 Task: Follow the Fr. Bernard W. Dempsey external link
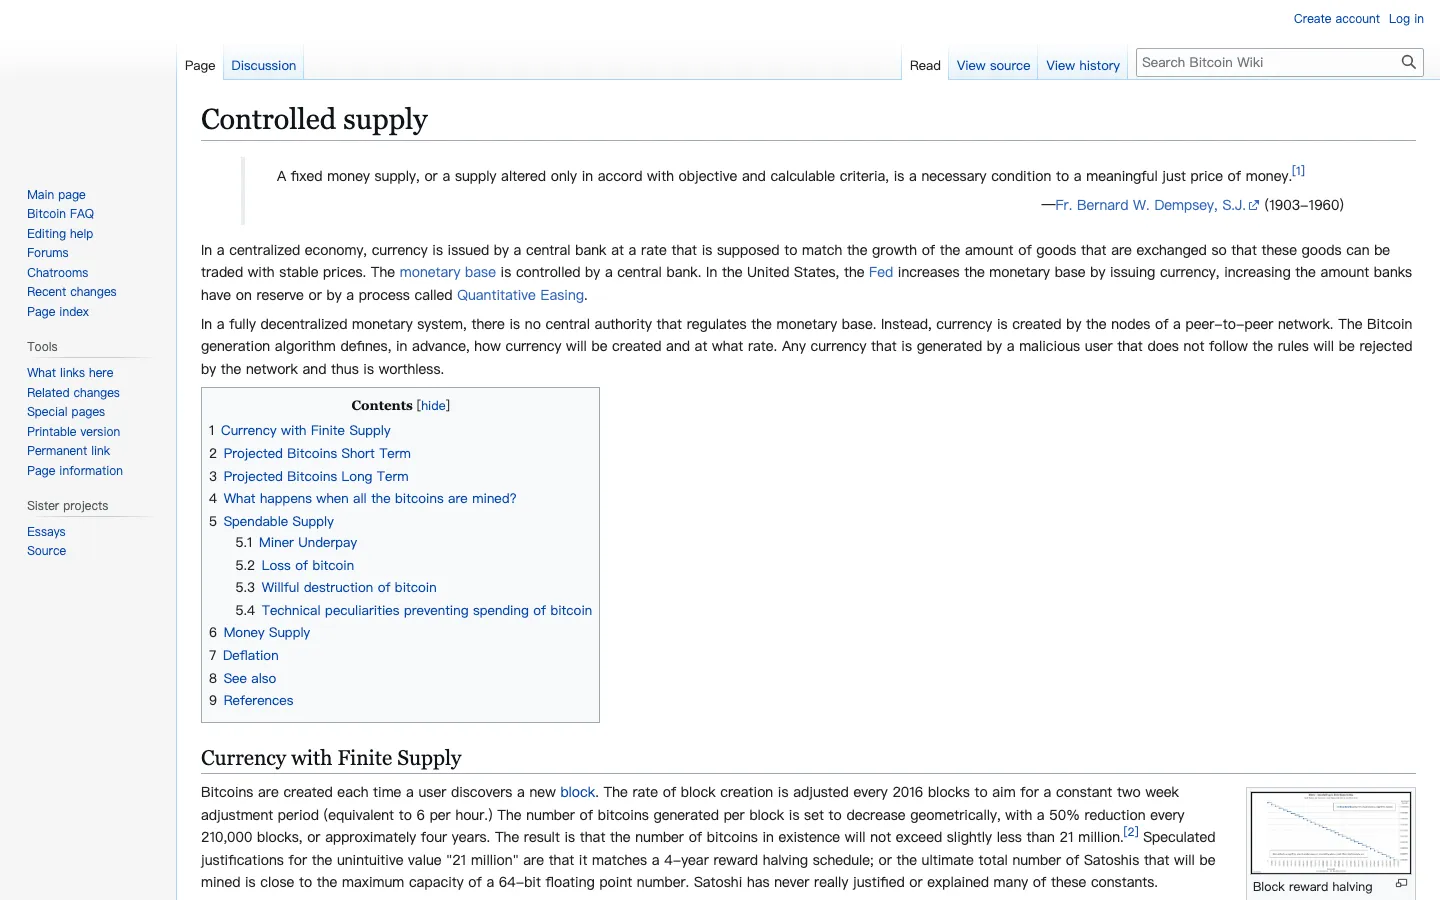click(x=1156, y=205)
